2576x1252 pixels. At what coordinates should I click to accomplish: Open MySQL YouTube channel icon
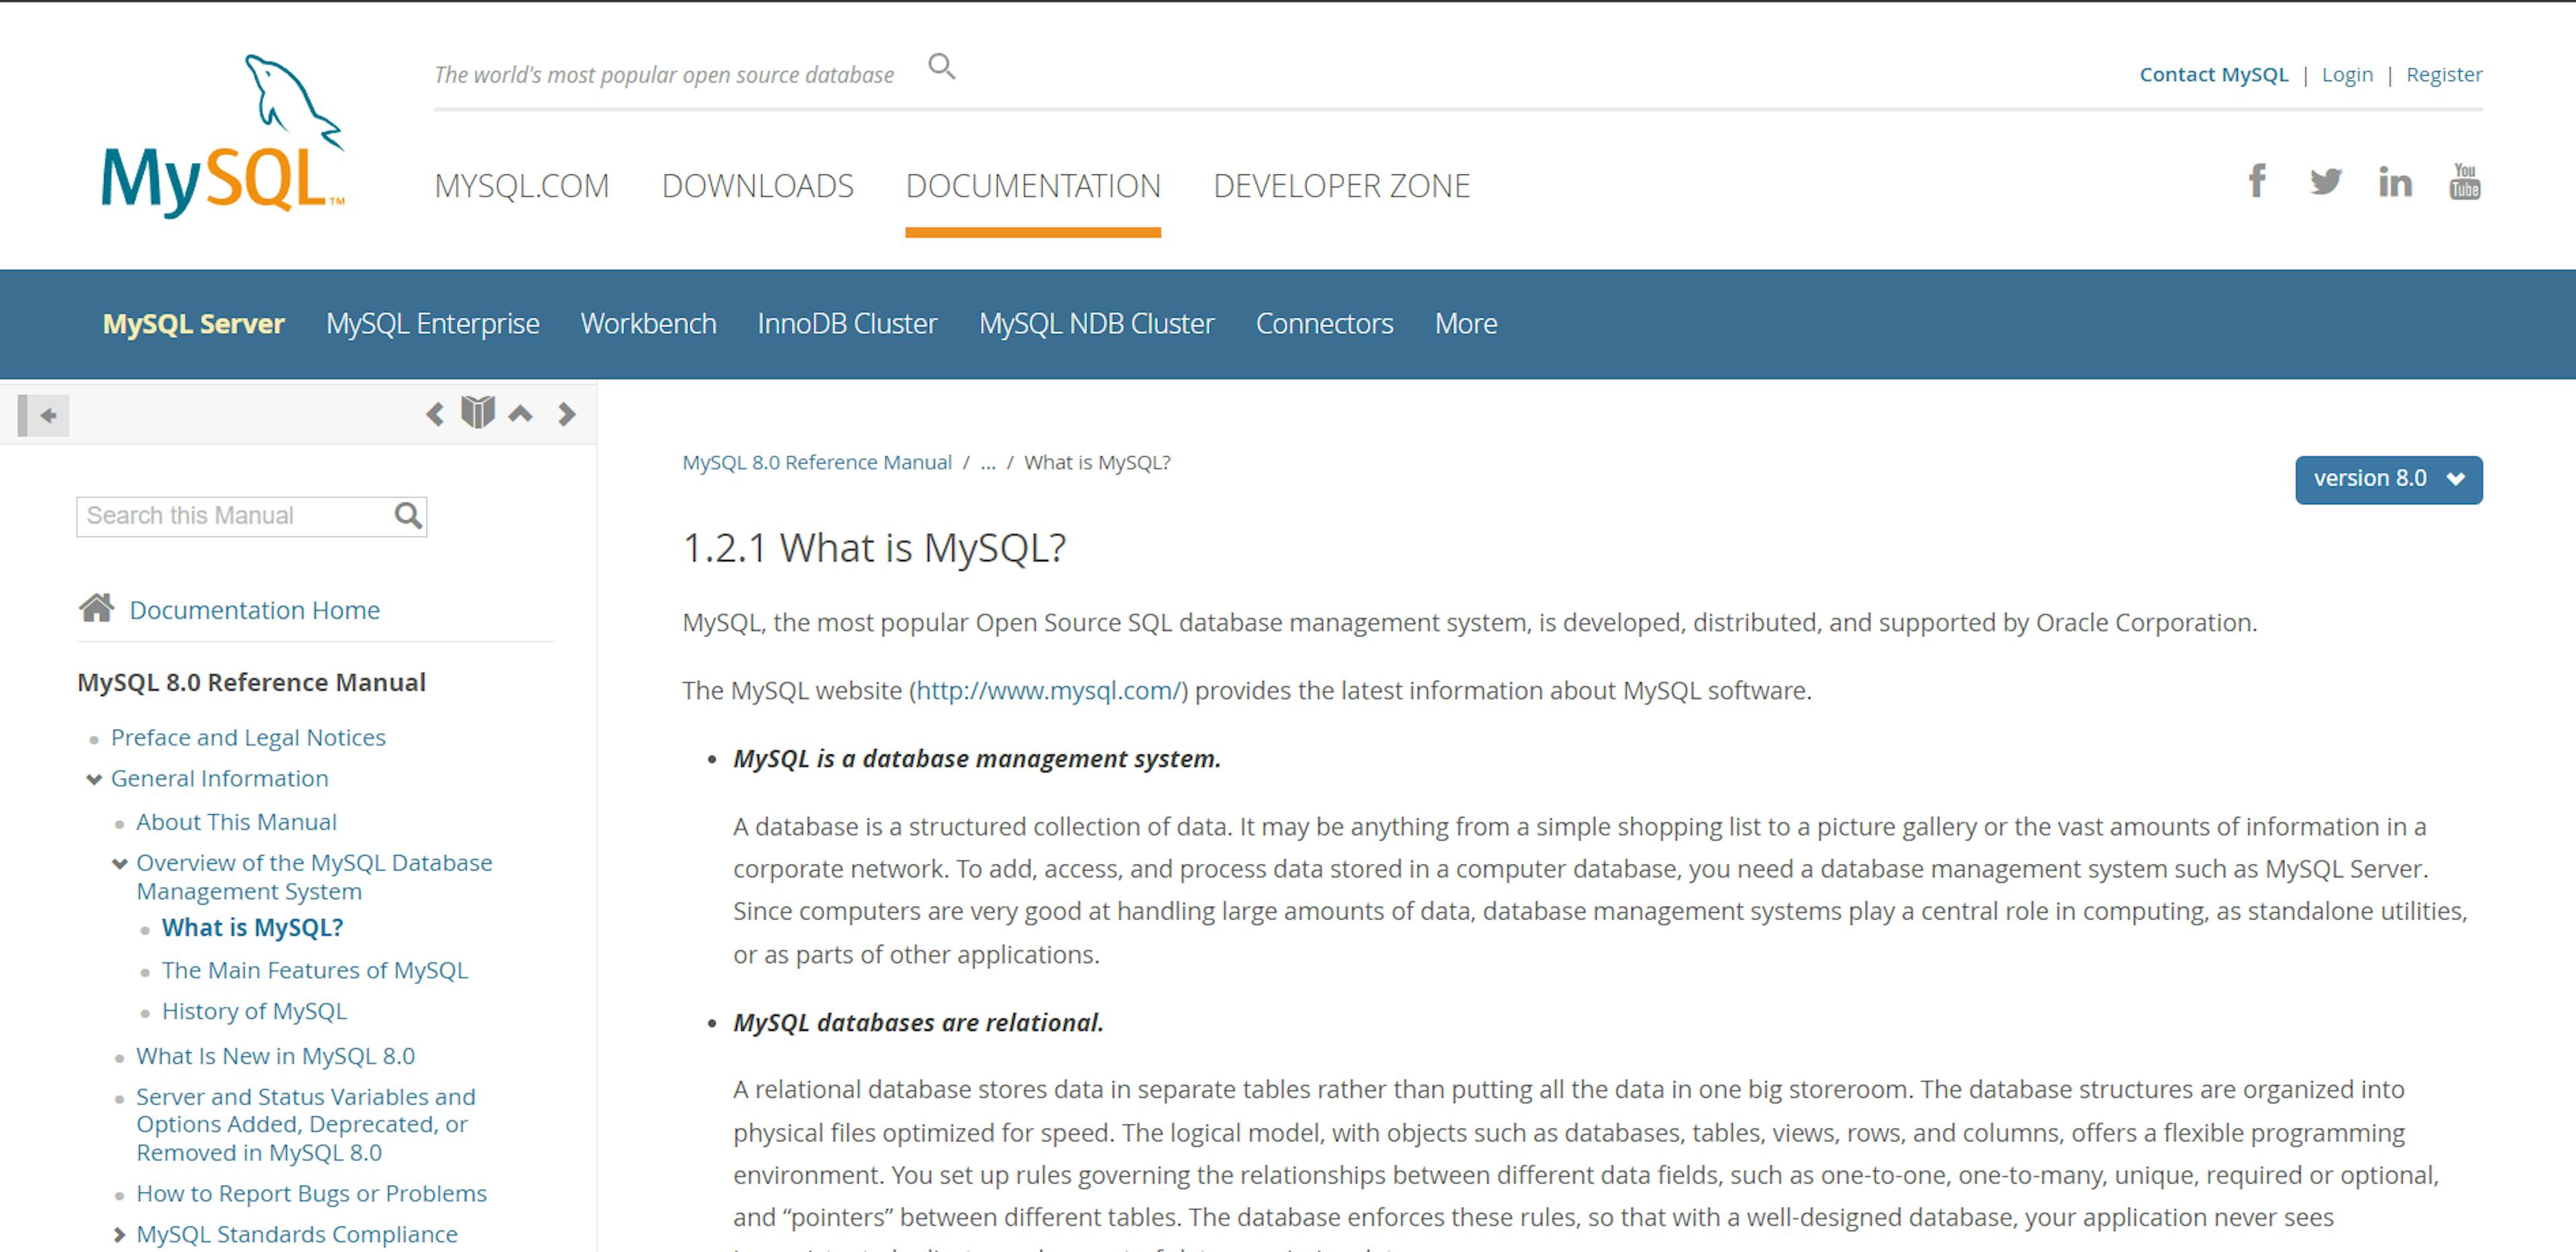2465,181
